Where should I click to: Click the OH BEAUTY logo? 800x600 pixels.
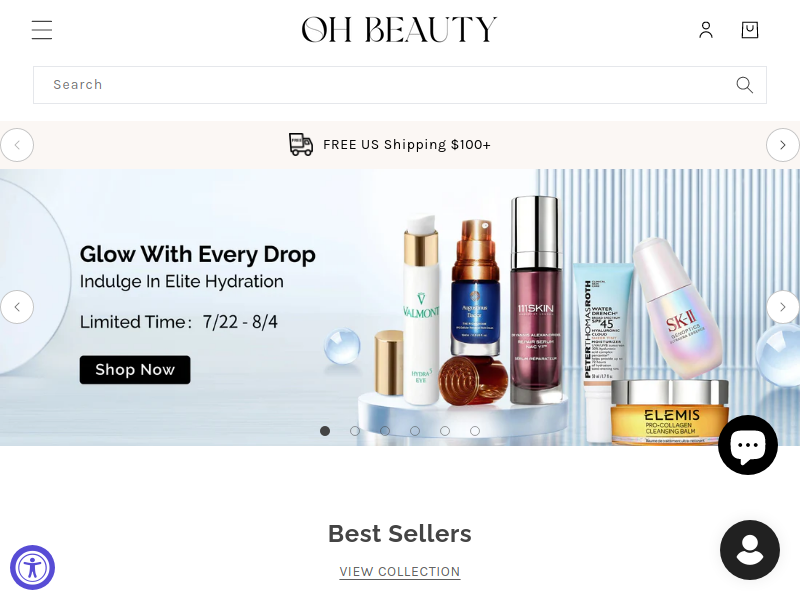pos(399,30)
